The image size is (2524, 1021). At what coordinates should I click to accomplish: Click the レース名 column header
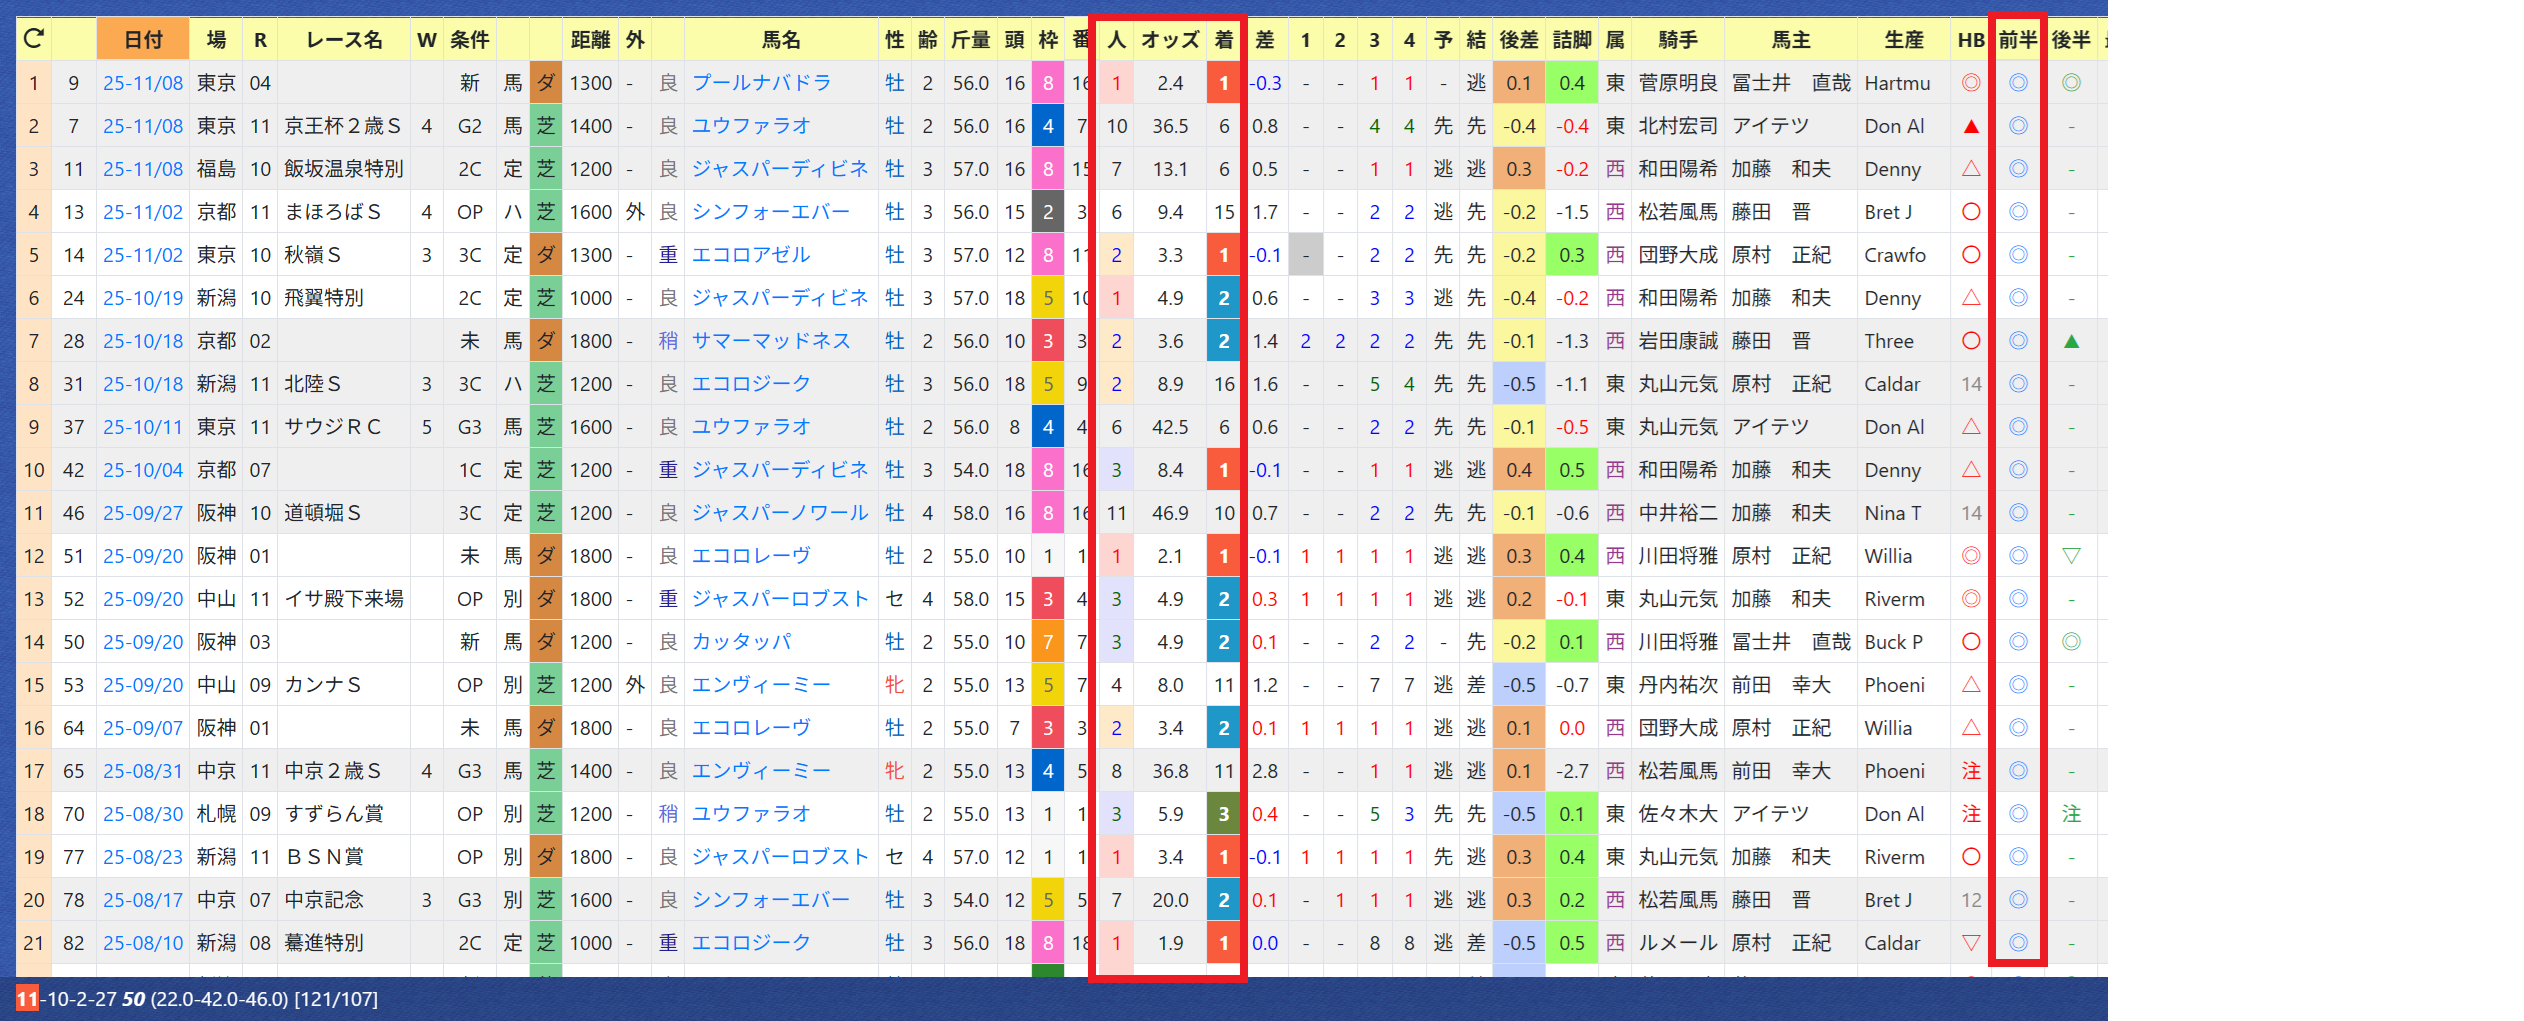(x=344, y=40)
